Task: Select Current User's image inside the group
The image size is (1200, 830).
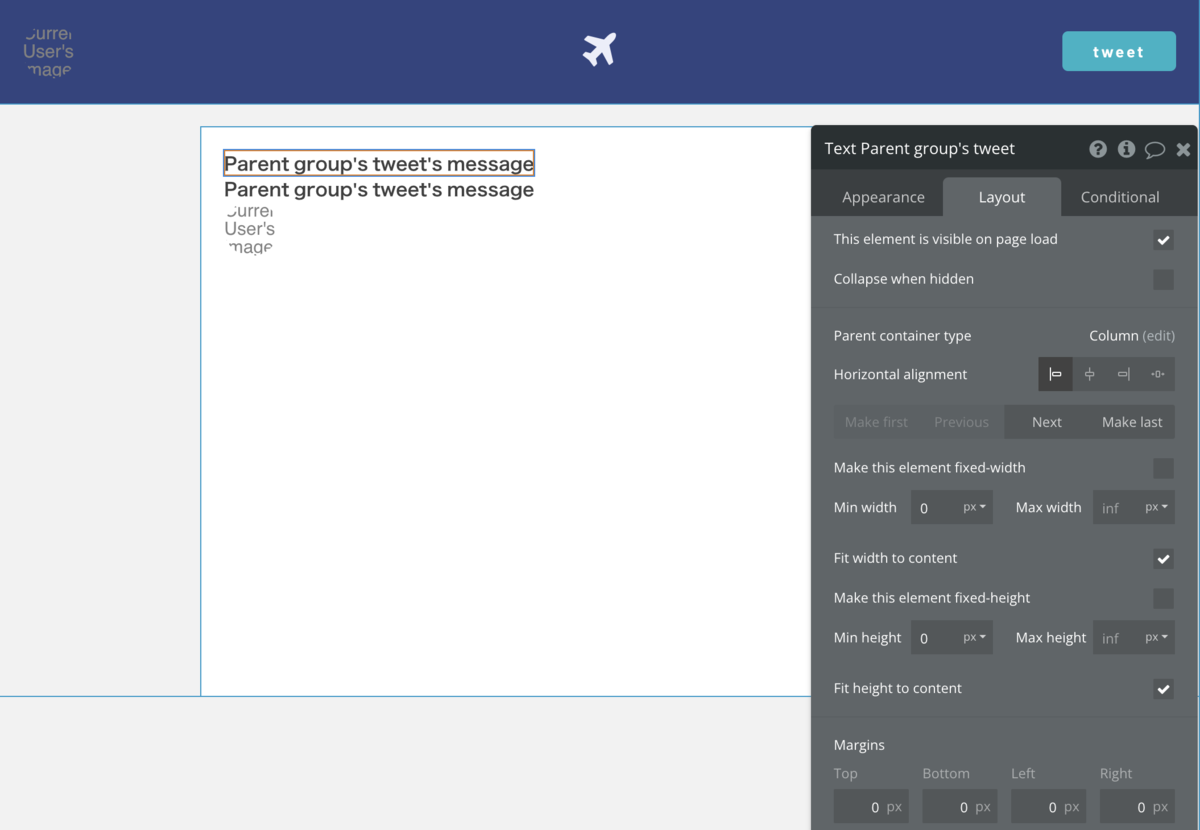Action: click(x=249, y=229)
